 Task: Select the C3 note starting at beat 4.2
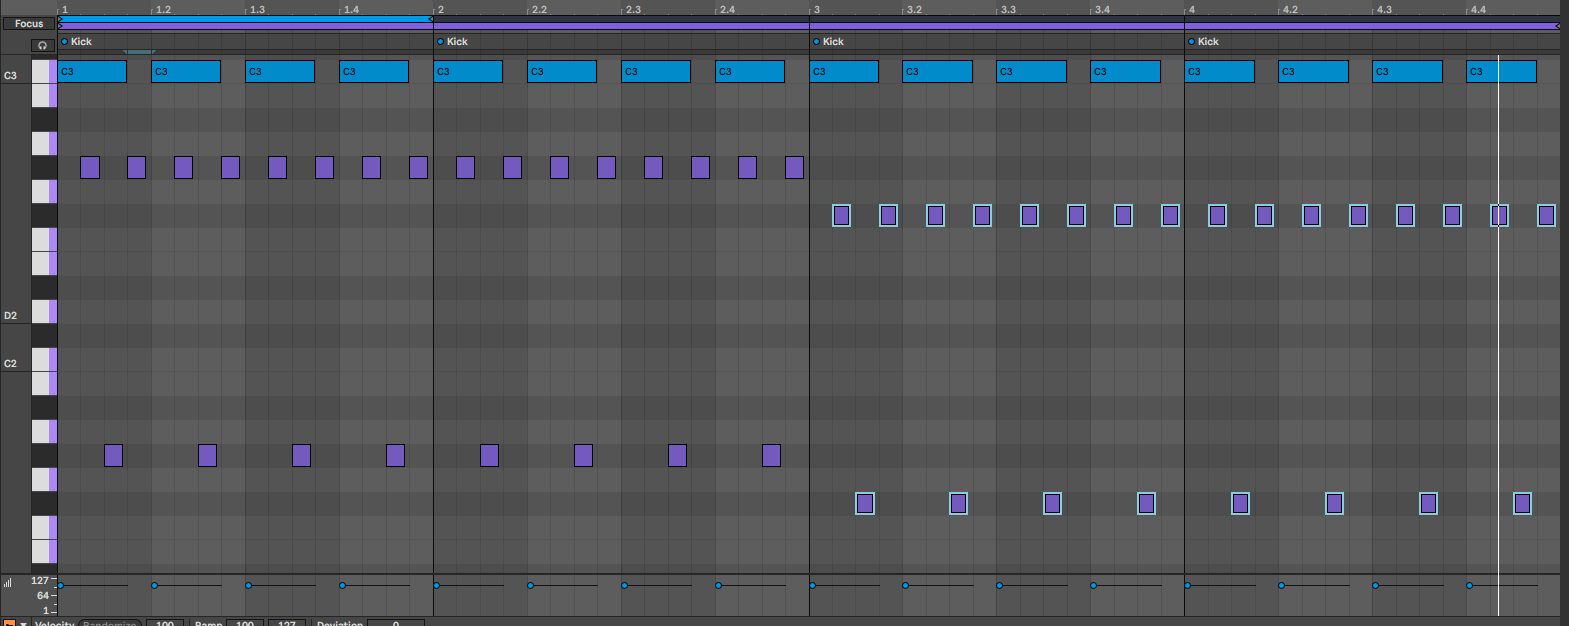click(x=1313, y=71)
